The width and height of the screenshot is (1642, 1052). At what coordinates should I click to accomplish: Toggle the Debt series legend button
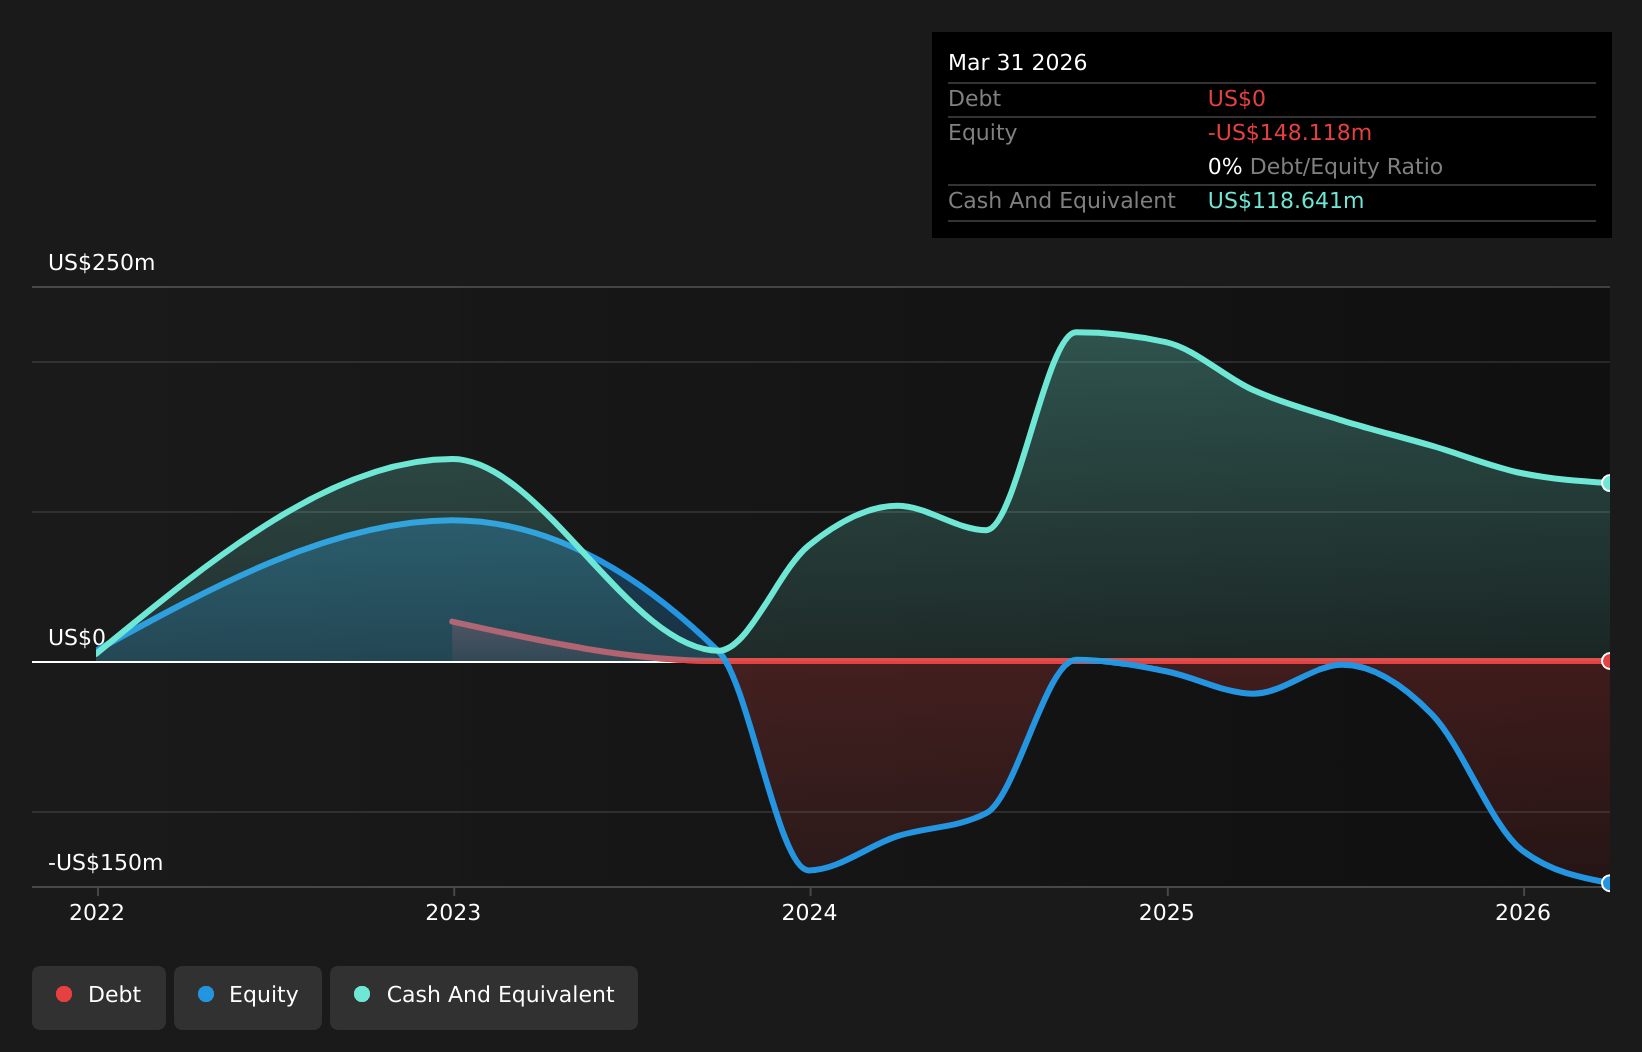coord(99,997)
